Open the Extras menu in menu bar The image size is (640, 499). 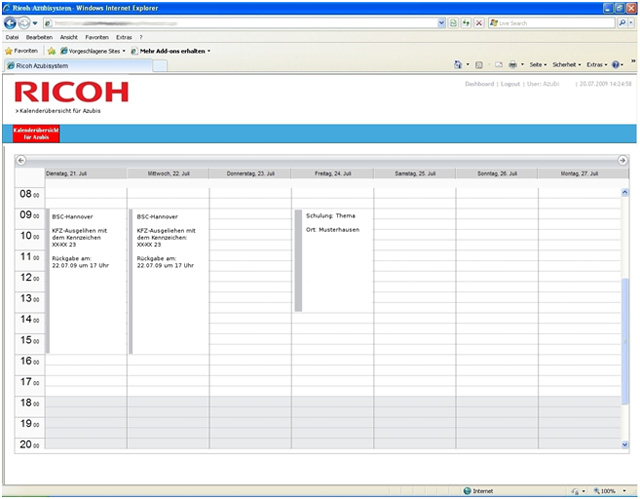pyautogui.click(x=124, y=37)
